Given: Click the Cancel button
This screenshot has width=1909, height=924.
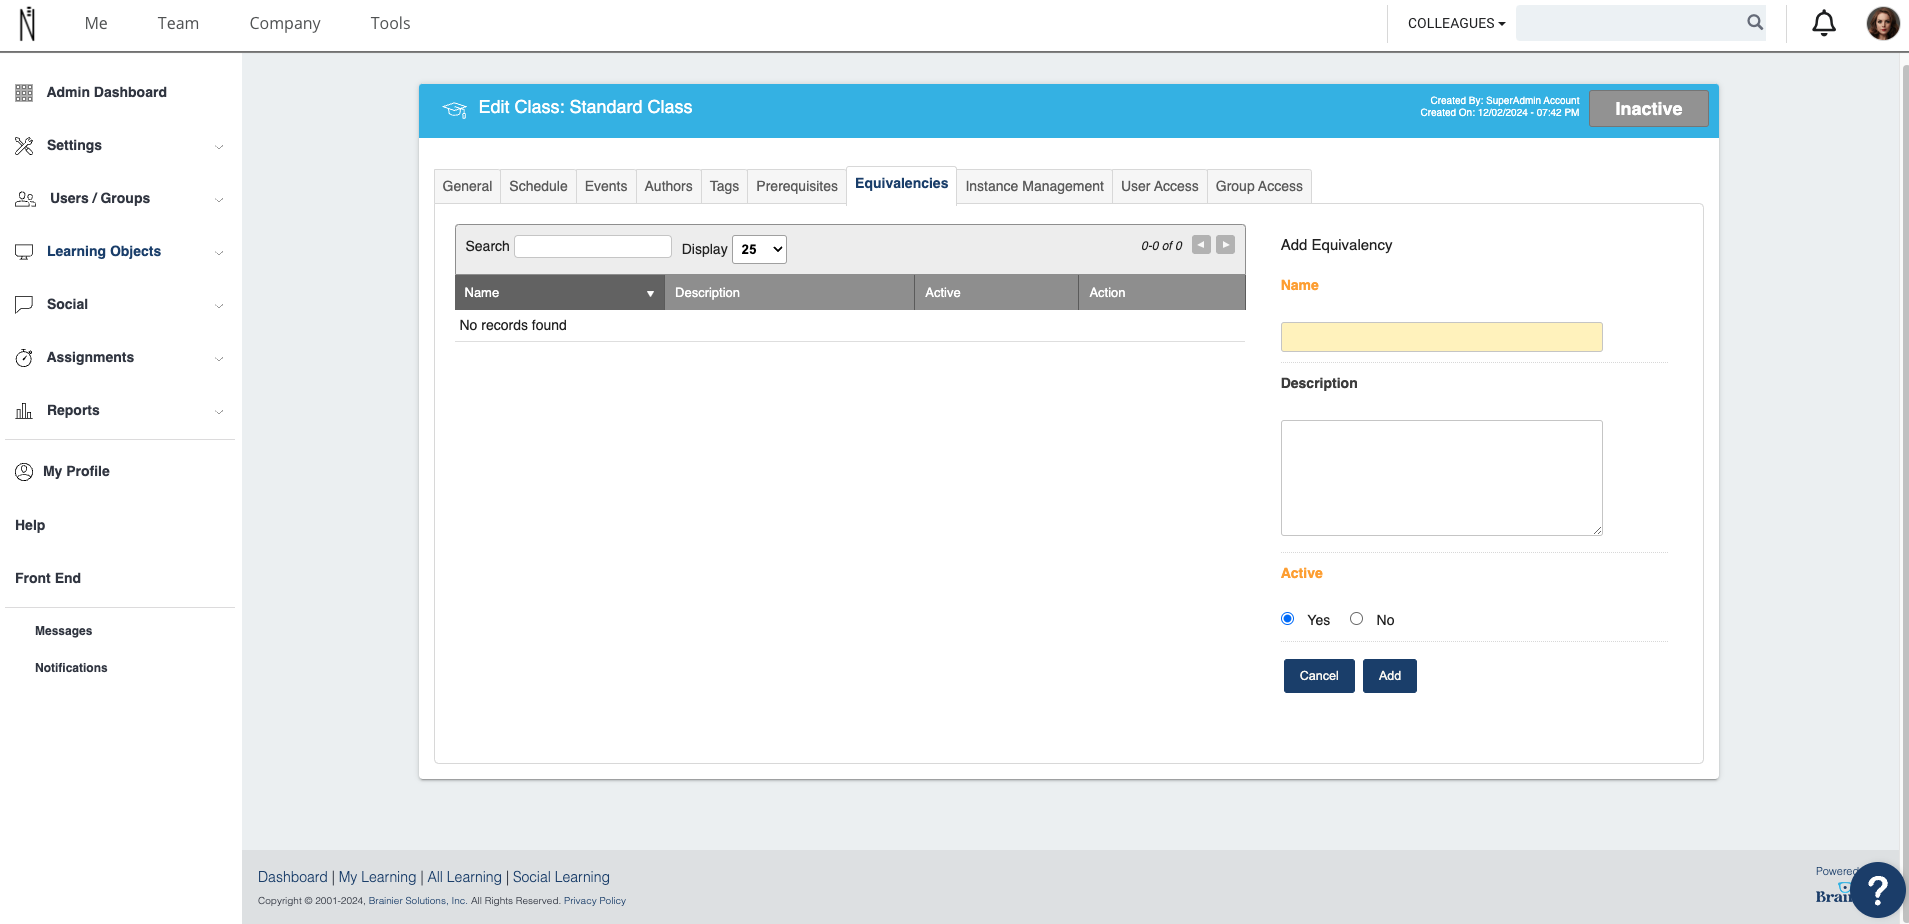Looking at the screenshot, I should pos(1319,676).
